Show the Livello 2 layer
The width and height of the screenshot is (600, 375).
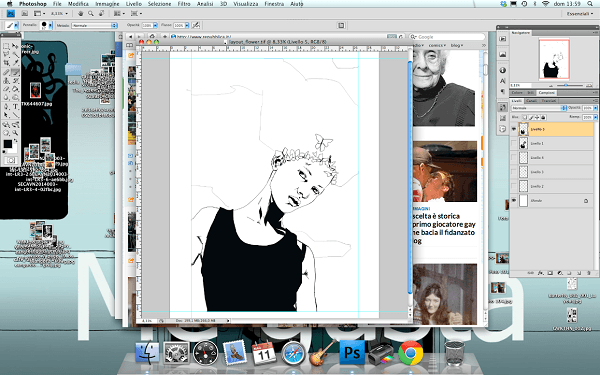tap(514, 186)
